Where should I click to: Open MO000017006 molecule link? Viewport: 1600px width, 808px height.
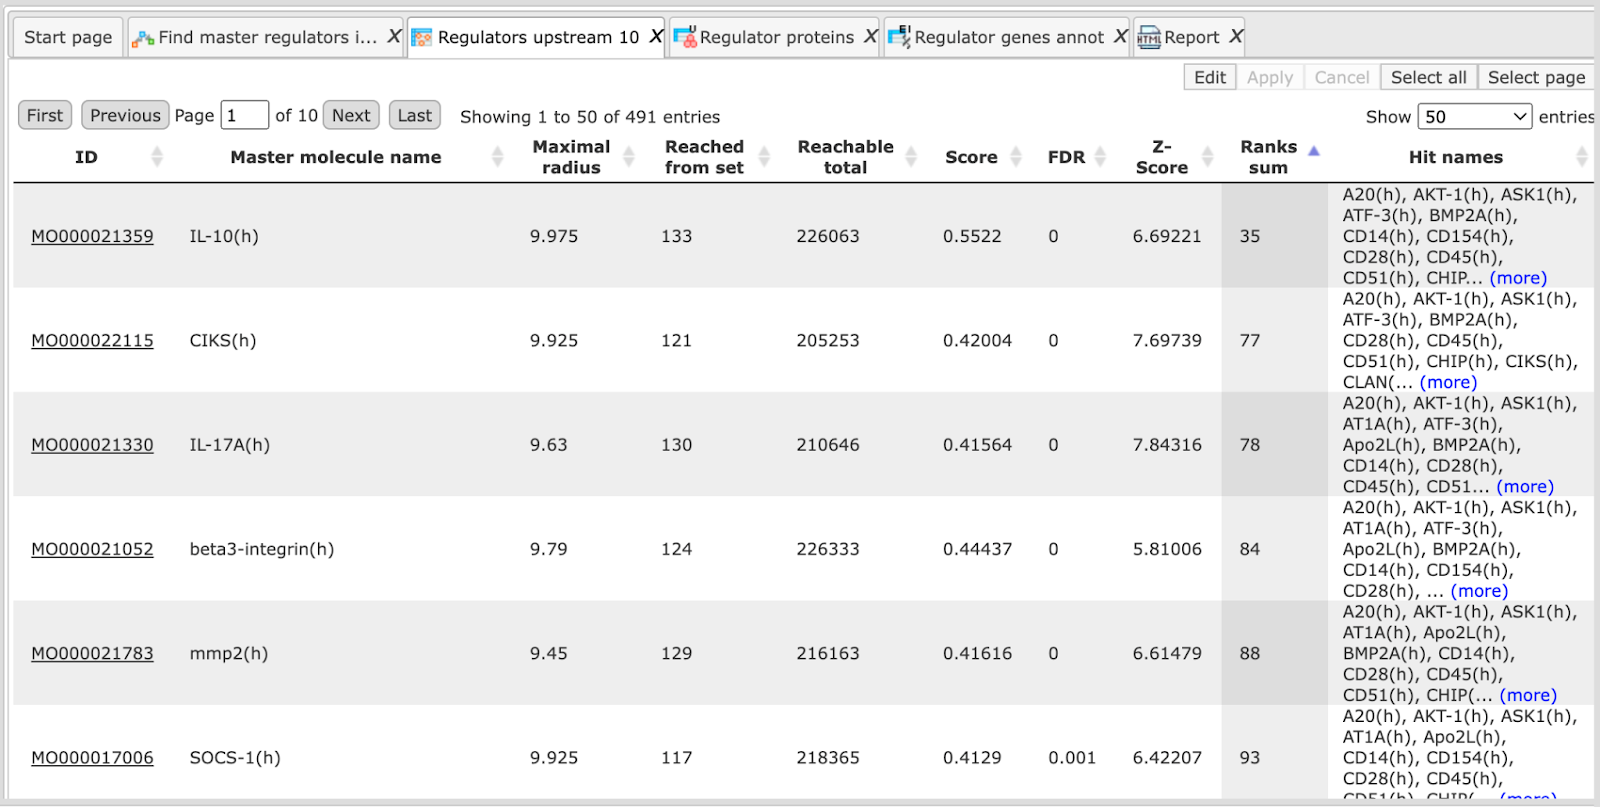pos(92,757)
